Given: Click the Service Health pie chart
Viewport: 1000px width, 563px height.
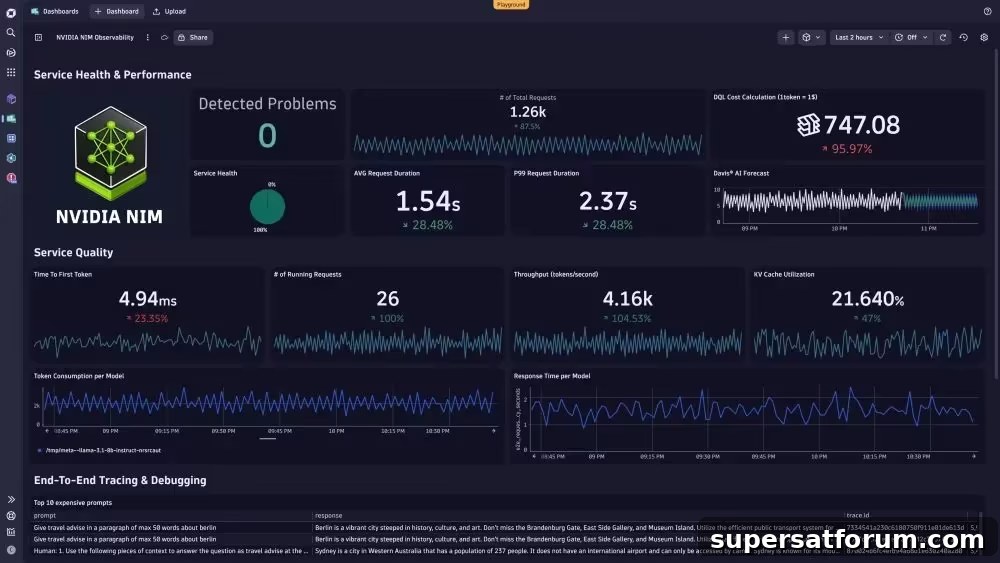Looking at the screenshot, I should click(267, 207).
